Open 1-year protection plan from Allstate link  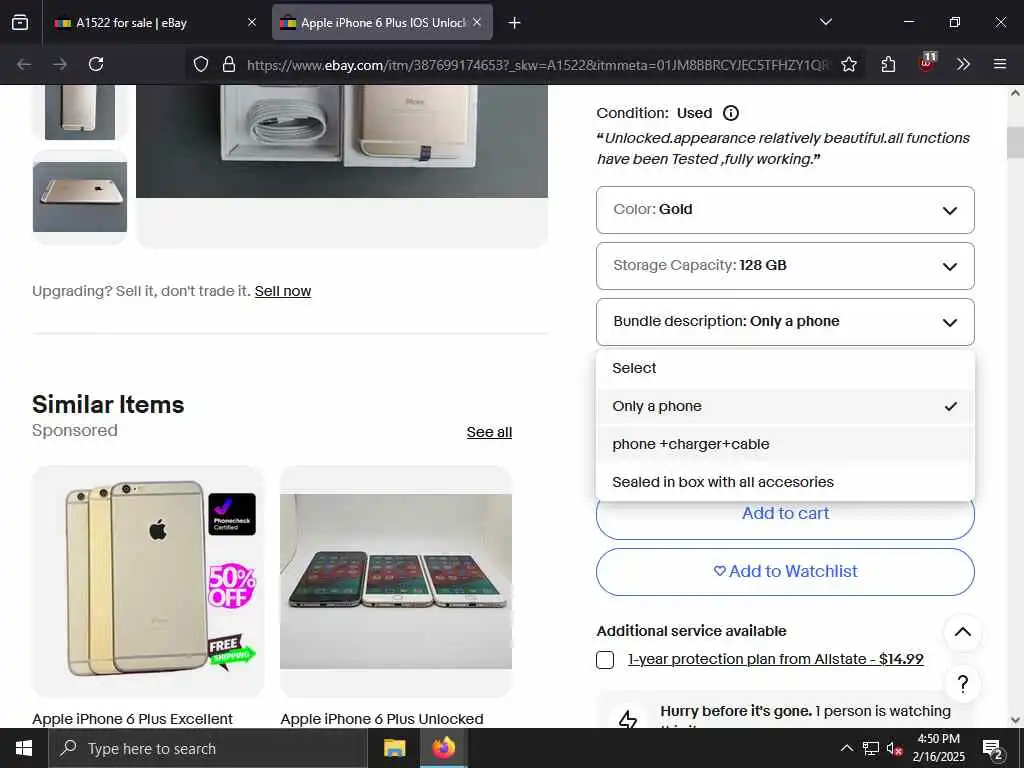[775, 659]
